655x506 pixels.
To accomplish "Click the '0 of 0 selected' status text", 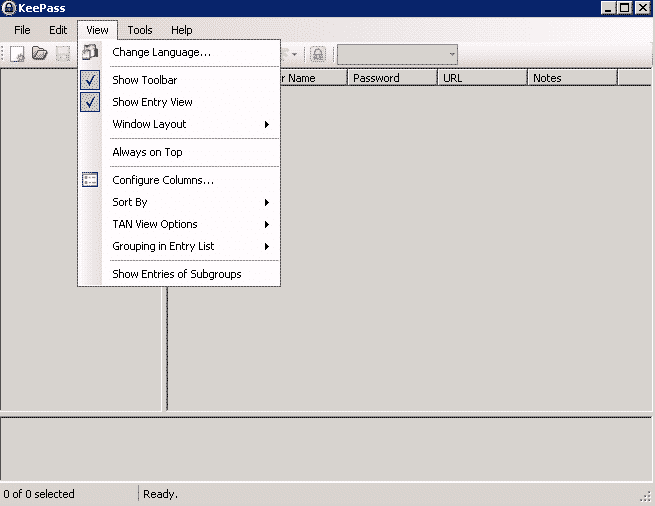I will 39,494.
